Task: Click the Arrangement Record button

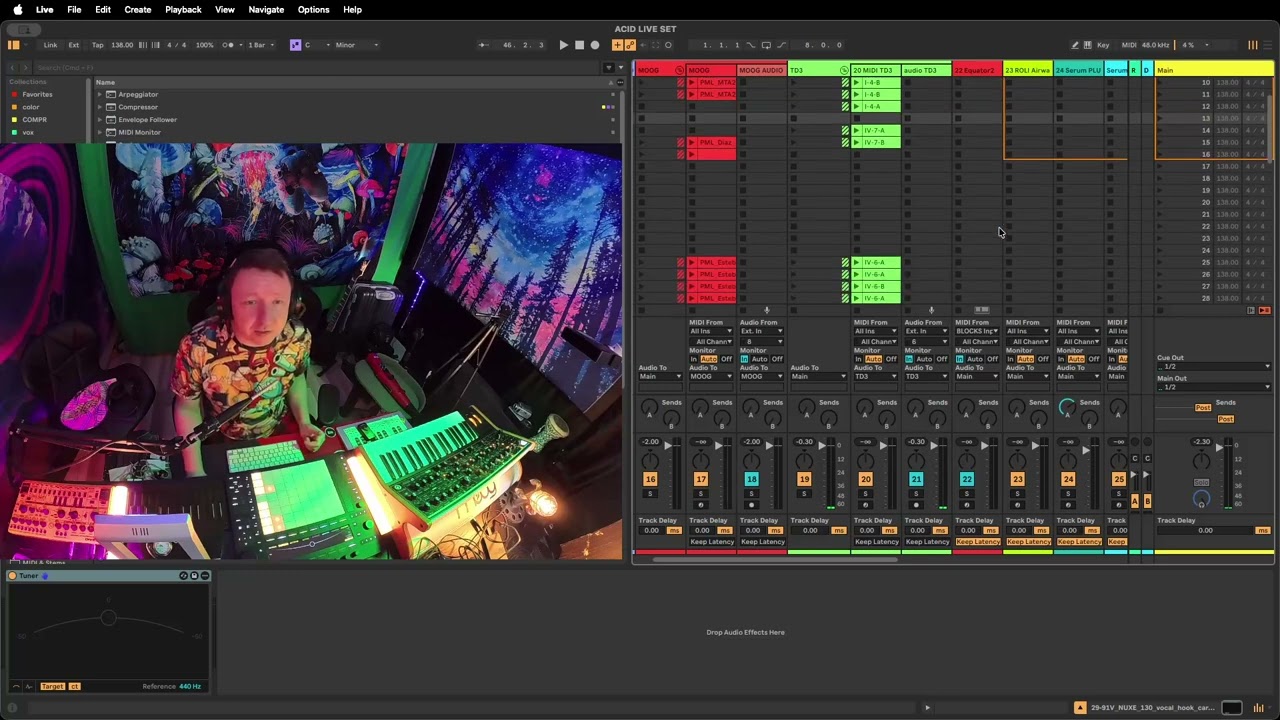Action: [595, 45]
